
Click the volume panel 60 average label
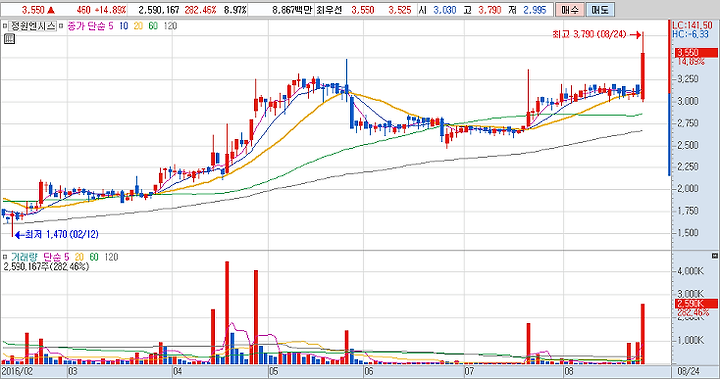94,257
